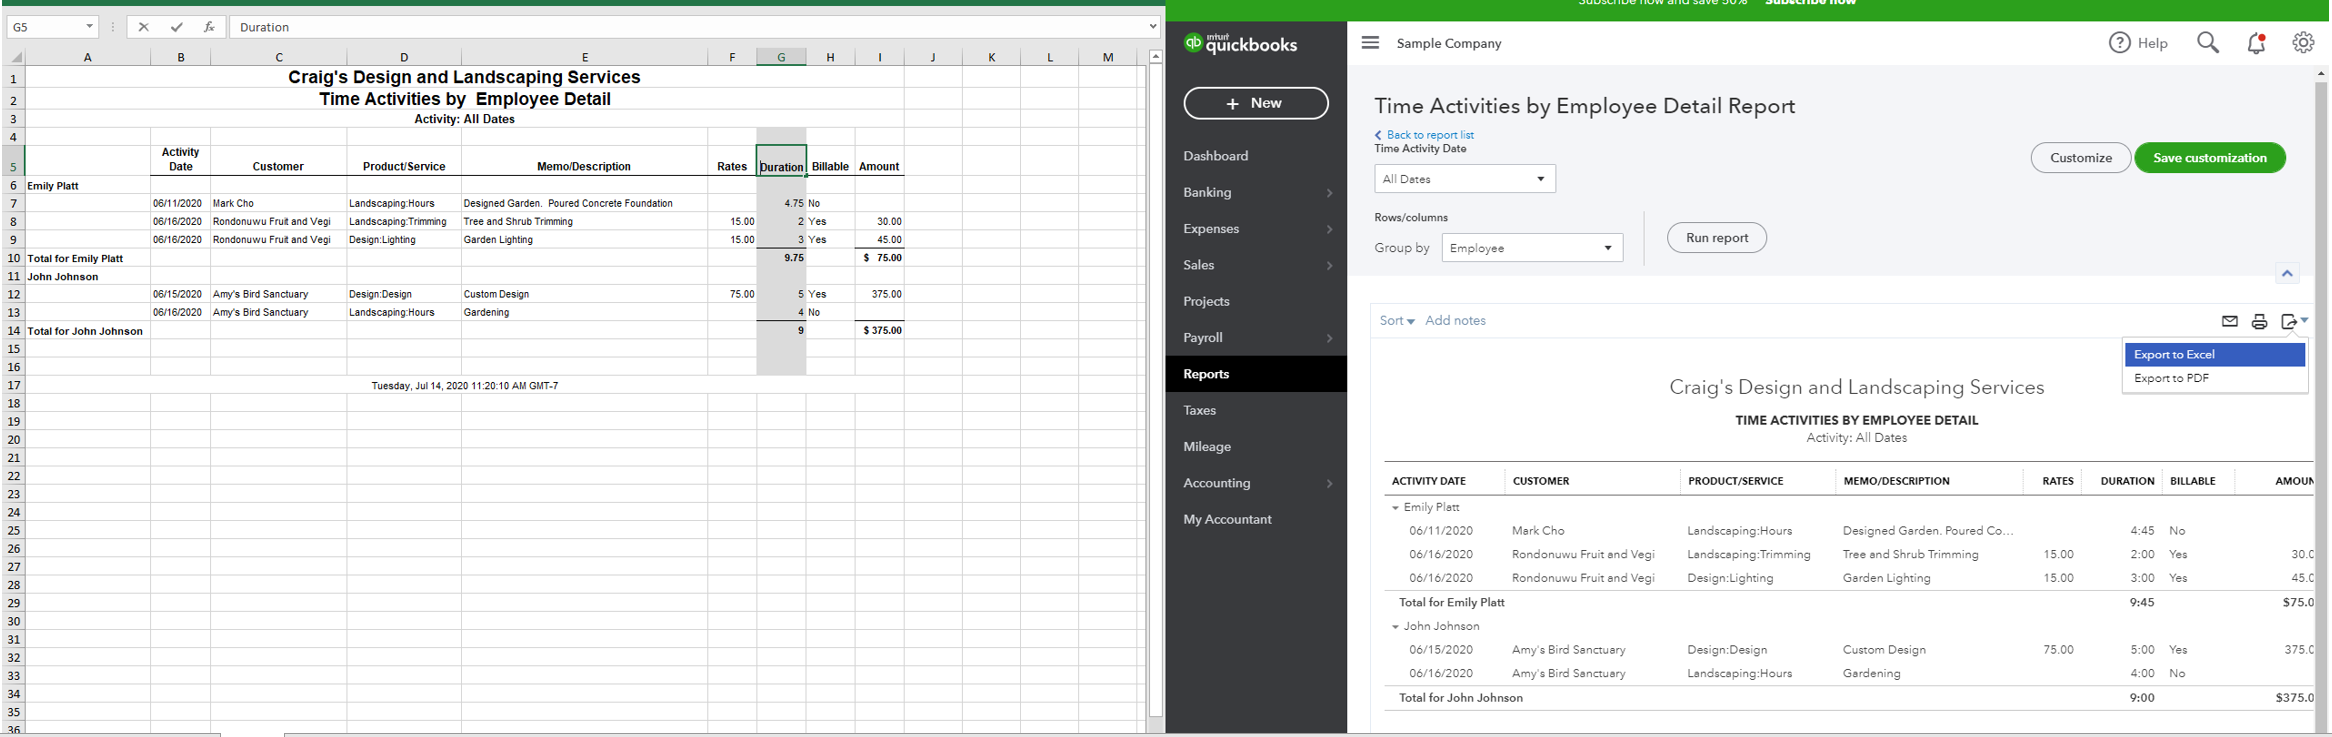Select row 10 header in Excel
Image resolution: width=2332 pixels, height=737 pixels.
[13, 258]
